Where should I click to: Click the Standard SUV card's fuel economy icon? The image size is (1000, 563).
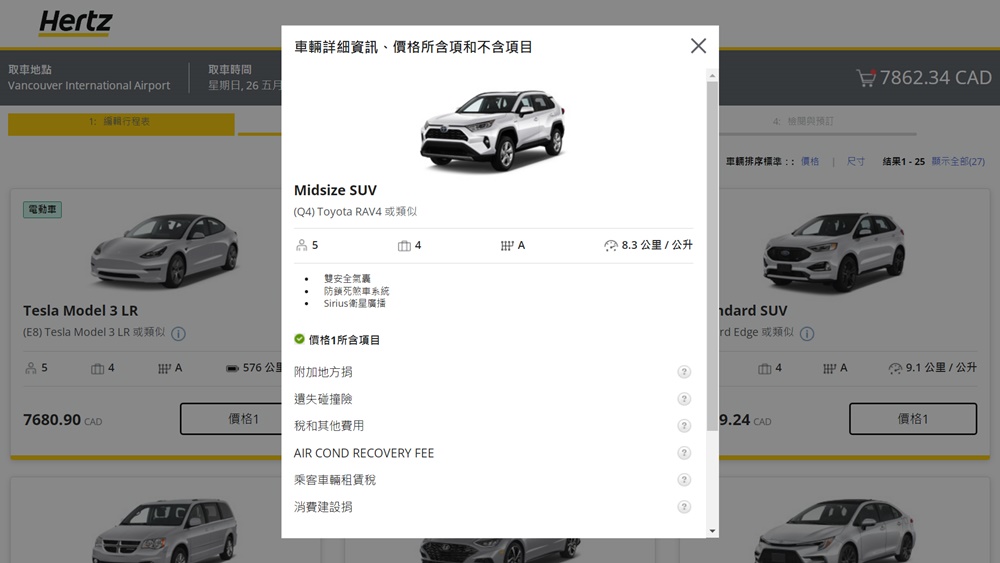tap(895, 368)
